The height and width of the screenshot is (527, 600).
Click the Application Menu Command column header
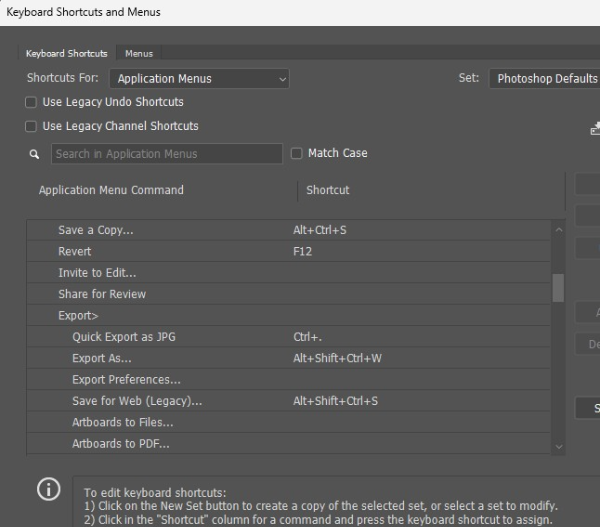pos(111,190)
